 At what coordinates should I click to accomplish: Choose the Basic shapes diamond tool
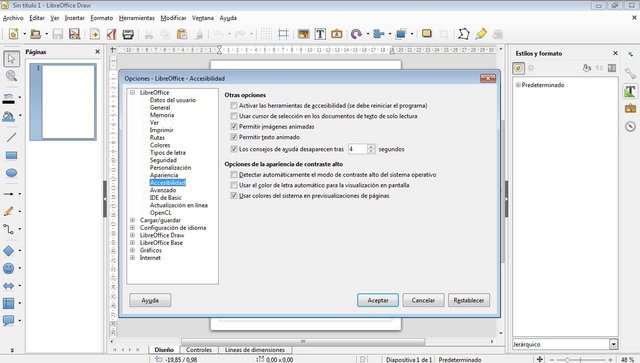tap(9, 251)
